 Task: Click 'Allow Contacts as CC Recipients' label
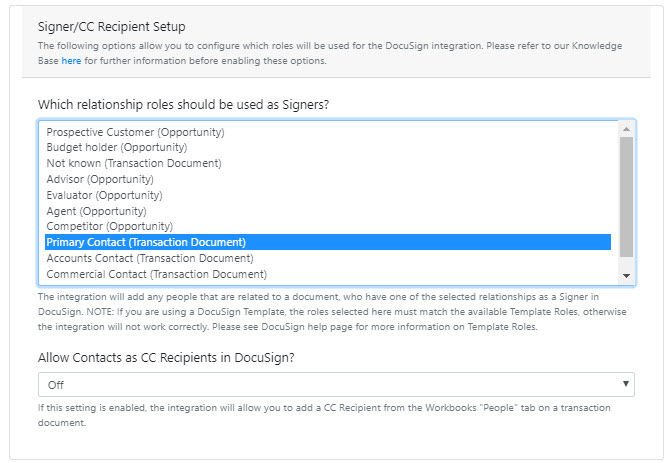click(166, 358)
